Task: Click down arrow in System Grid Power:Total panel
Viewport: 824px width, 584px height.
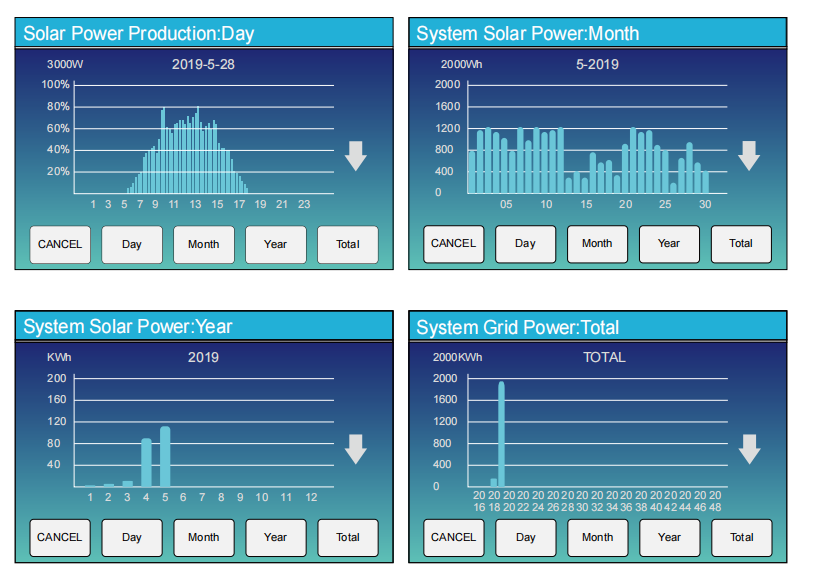Action: pos(749,449)
